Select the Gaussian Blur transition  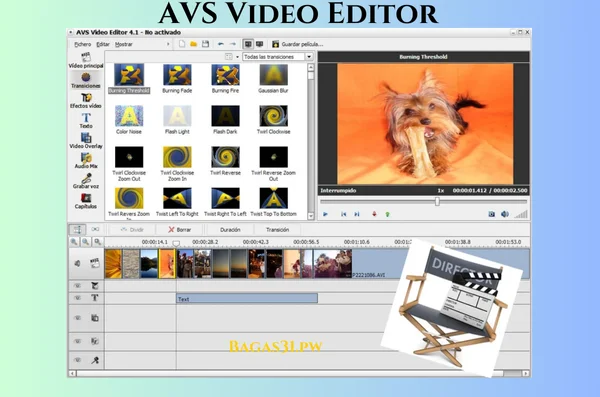click(x=273, y=79)
